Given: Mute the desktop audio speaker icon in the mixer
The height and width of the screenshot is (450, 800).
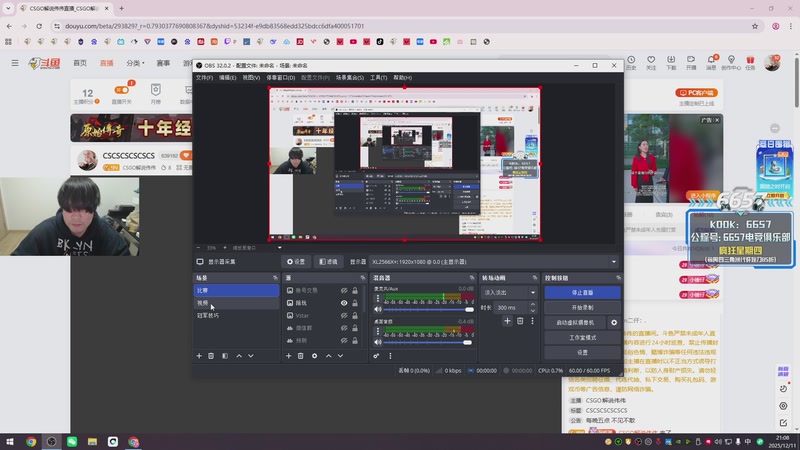Looking at the screenshot, I should [378, 342].
